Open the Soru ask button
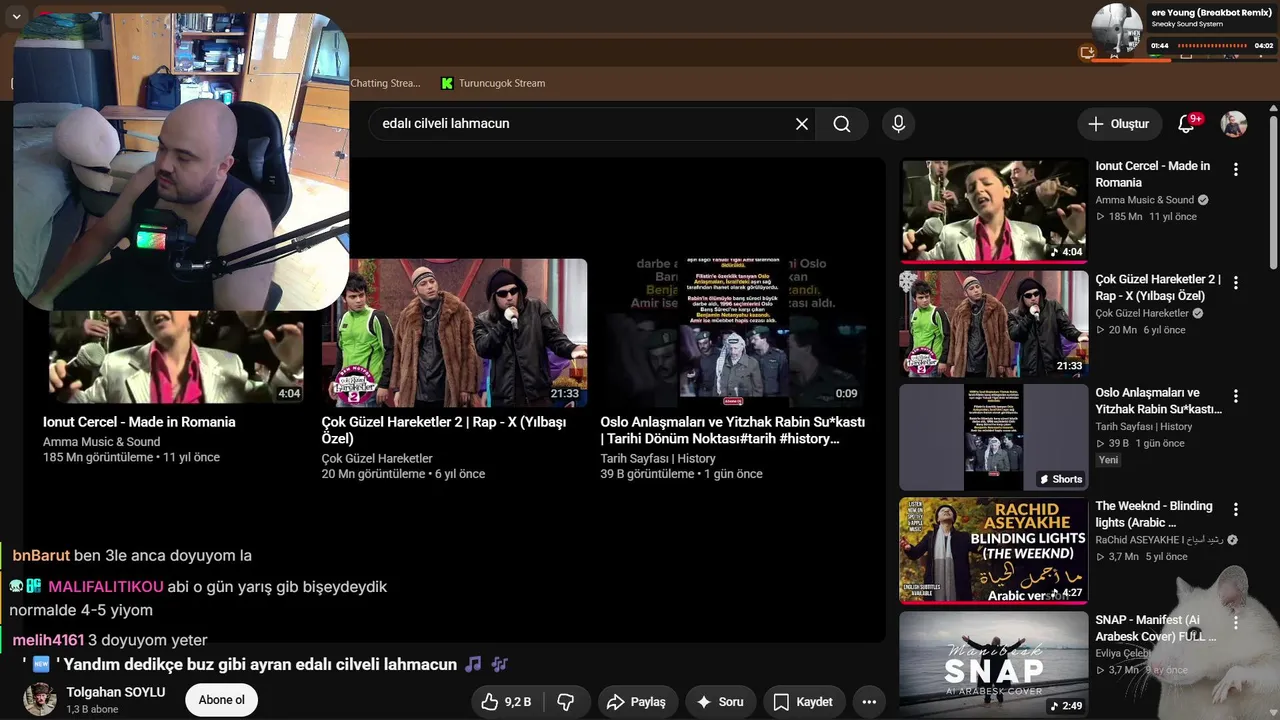Image resolution: width=1280 pixels, height=720 pixels. pos(720,702)
